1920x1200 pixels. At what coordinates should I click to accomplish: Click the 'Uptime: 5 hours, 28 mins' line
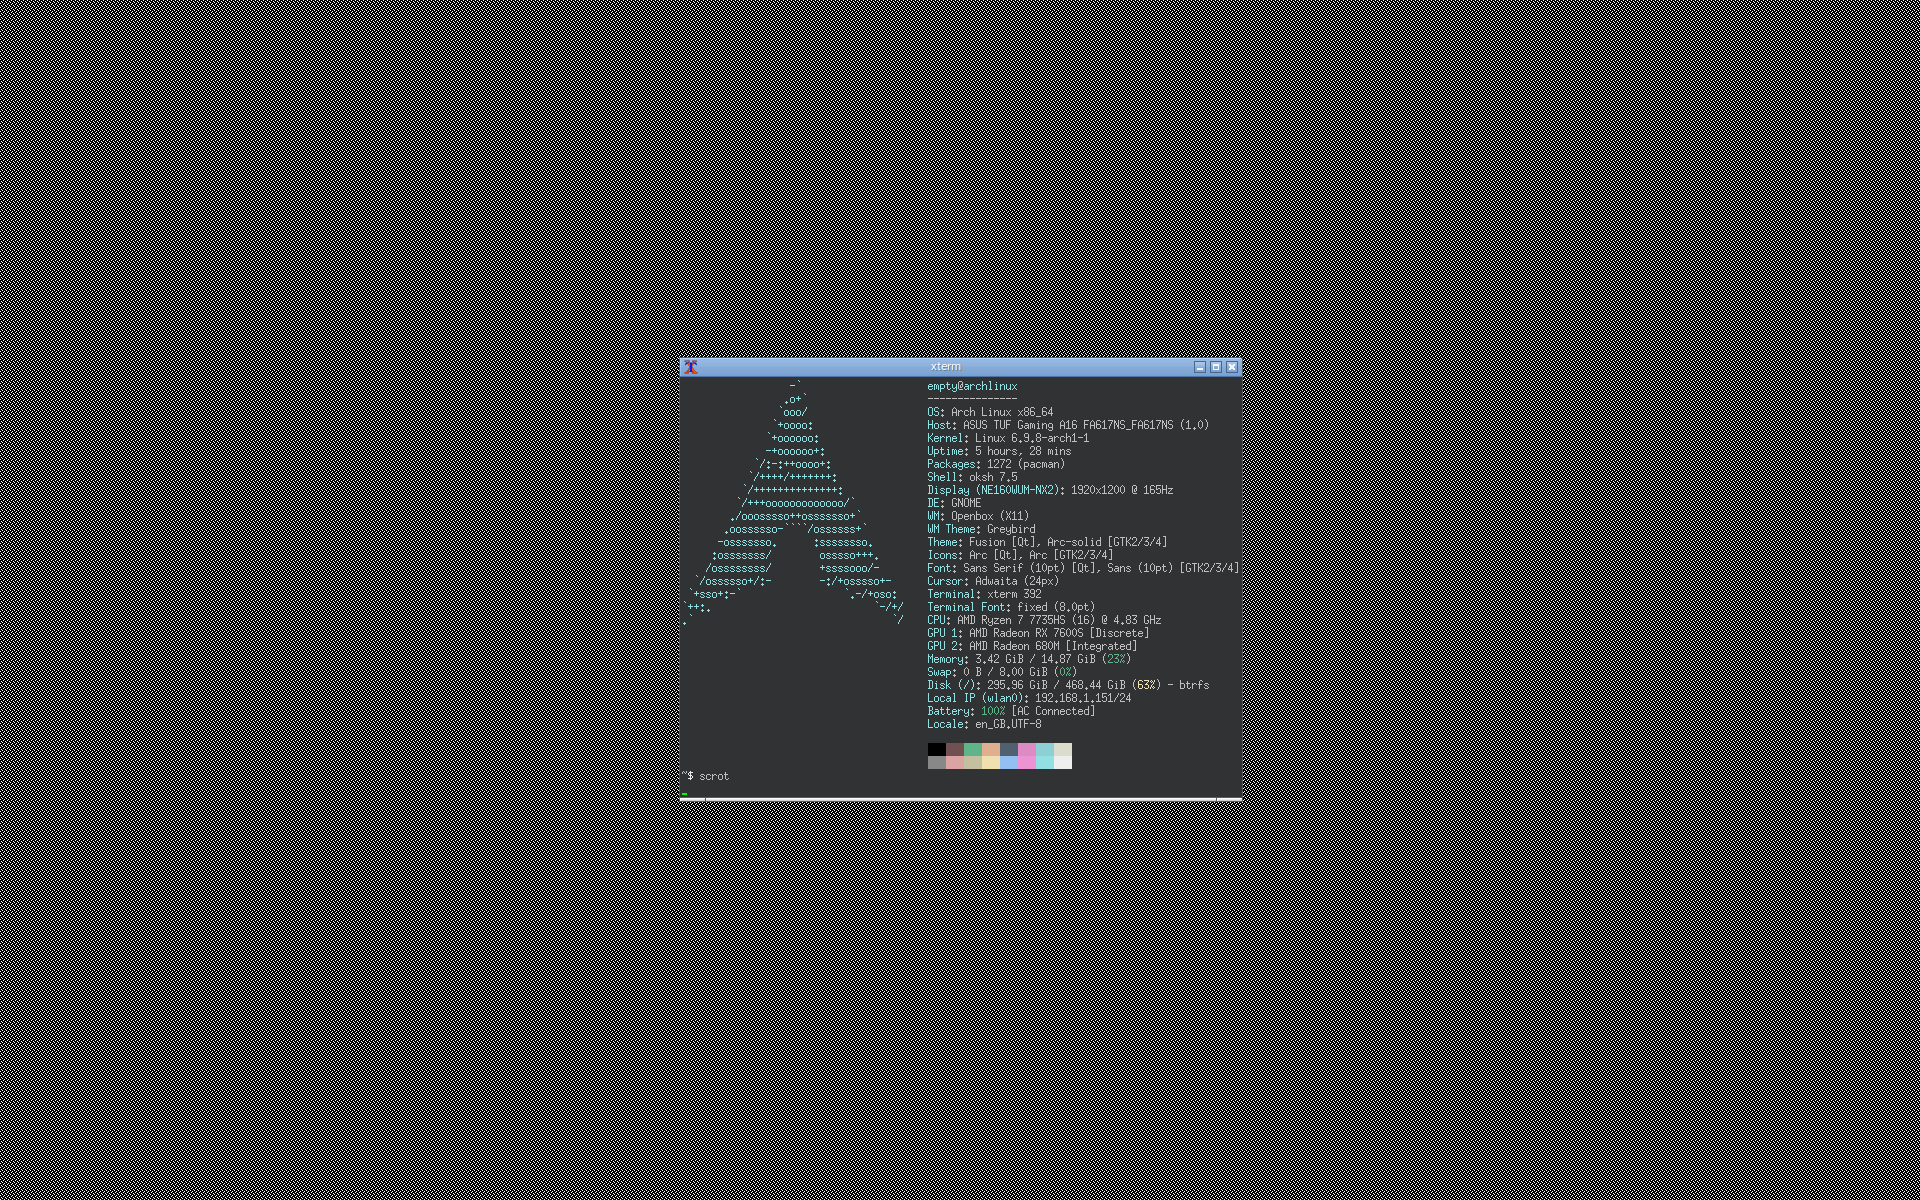pyautogui.click(x=999, y=451)
